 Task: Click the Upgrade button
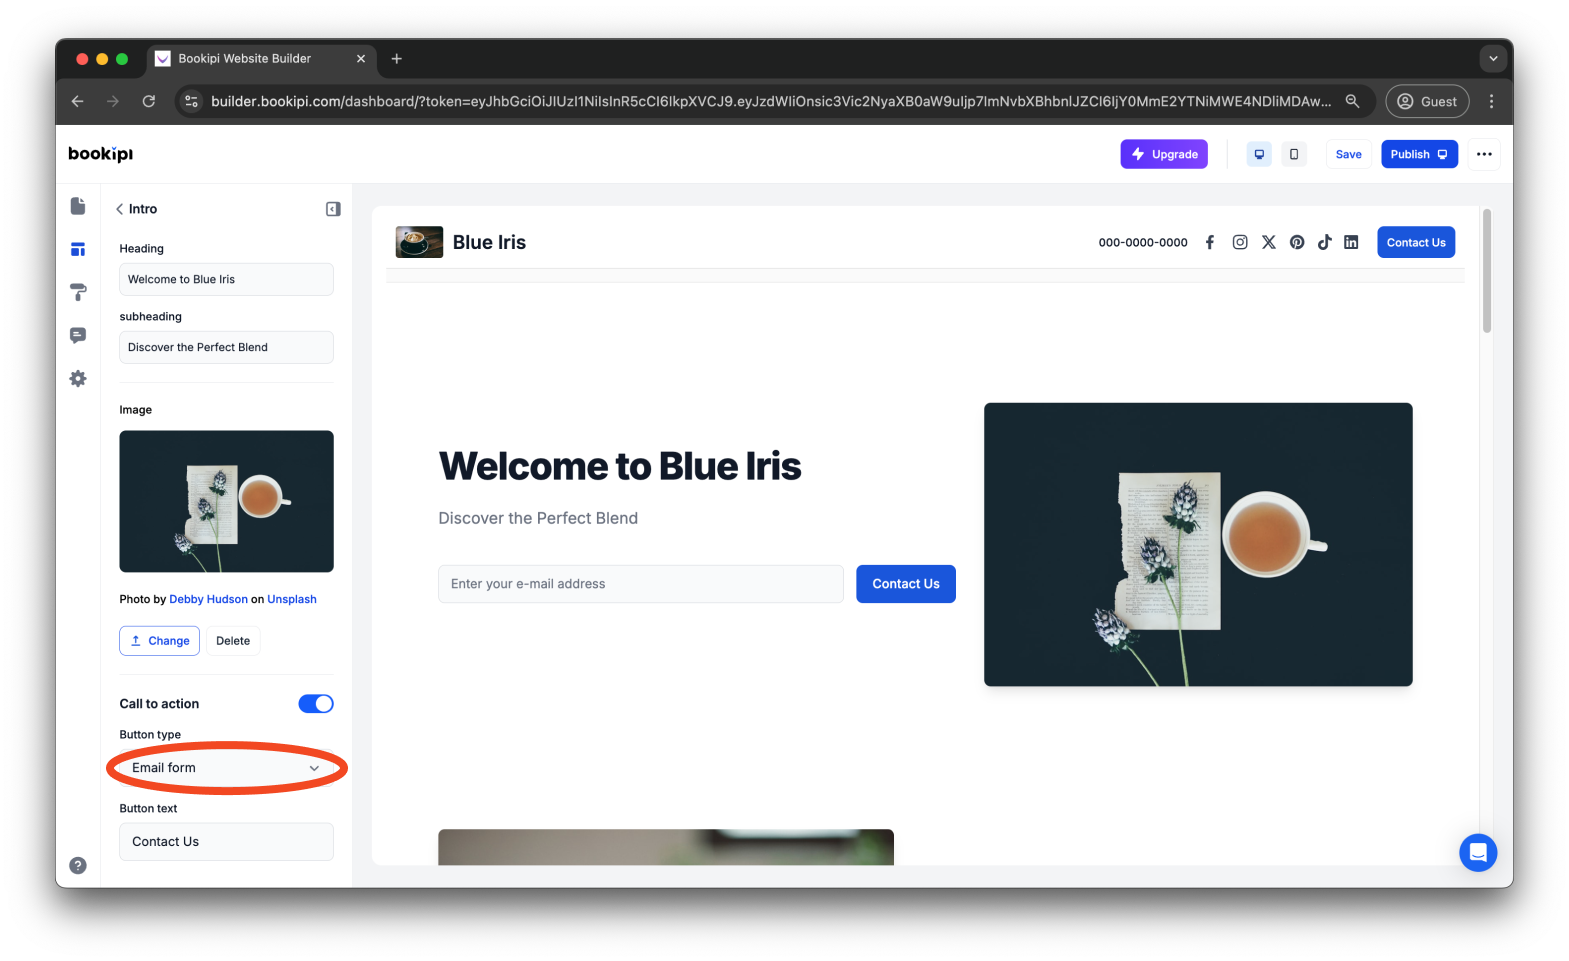point(1164,154)
